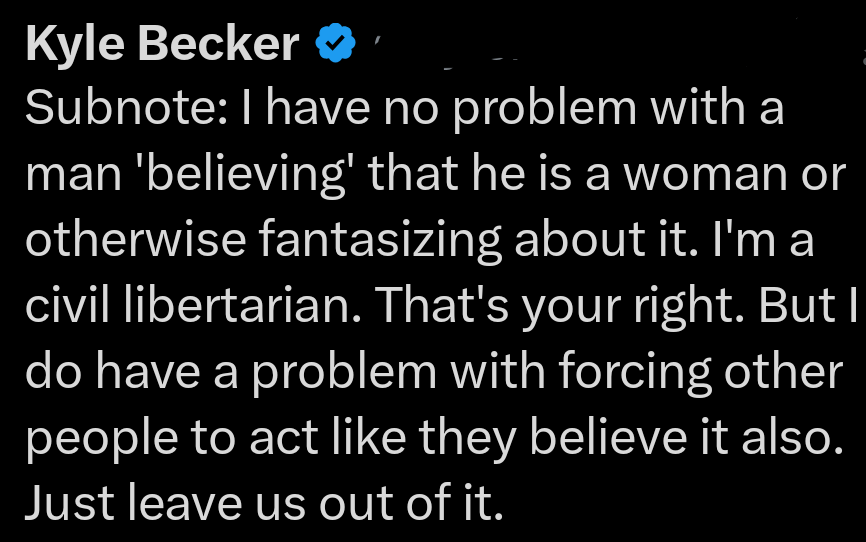Click the word "Subnote" in the tweet
Viewport: 866px width, 542px height.
[x=114, y=108]
